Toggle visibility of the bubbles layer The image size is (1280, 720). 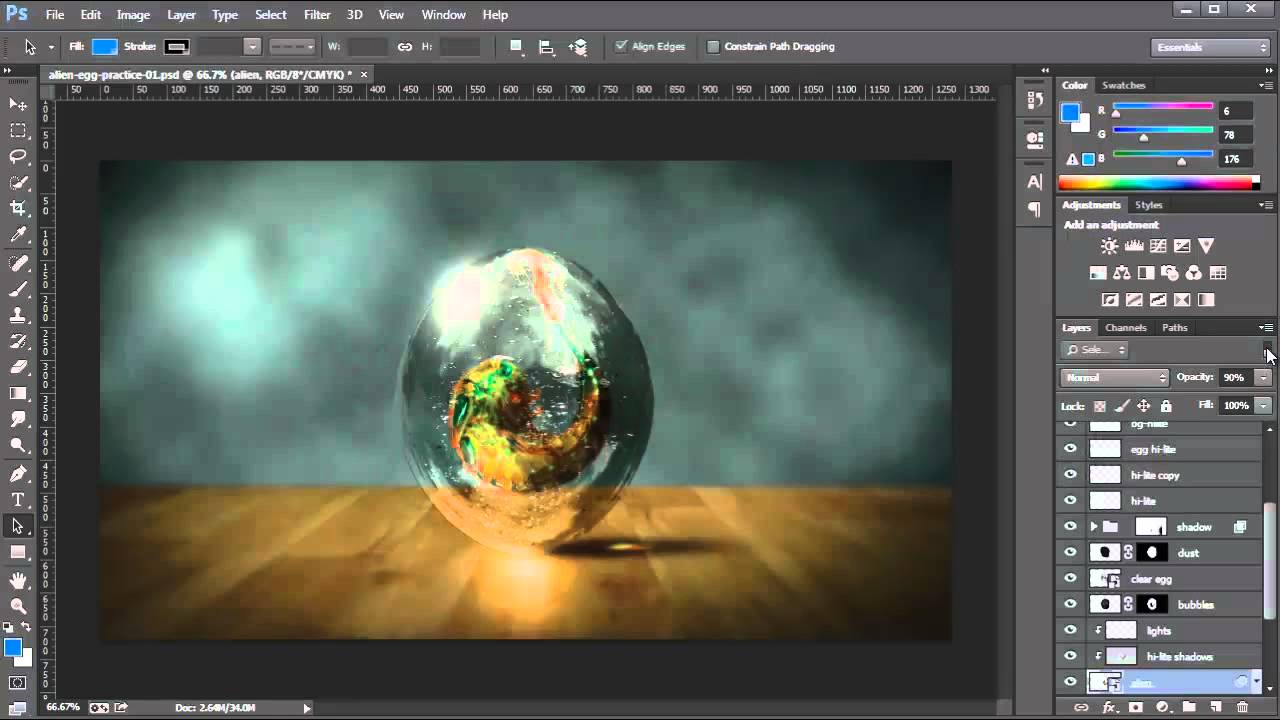click(1070, 604)
